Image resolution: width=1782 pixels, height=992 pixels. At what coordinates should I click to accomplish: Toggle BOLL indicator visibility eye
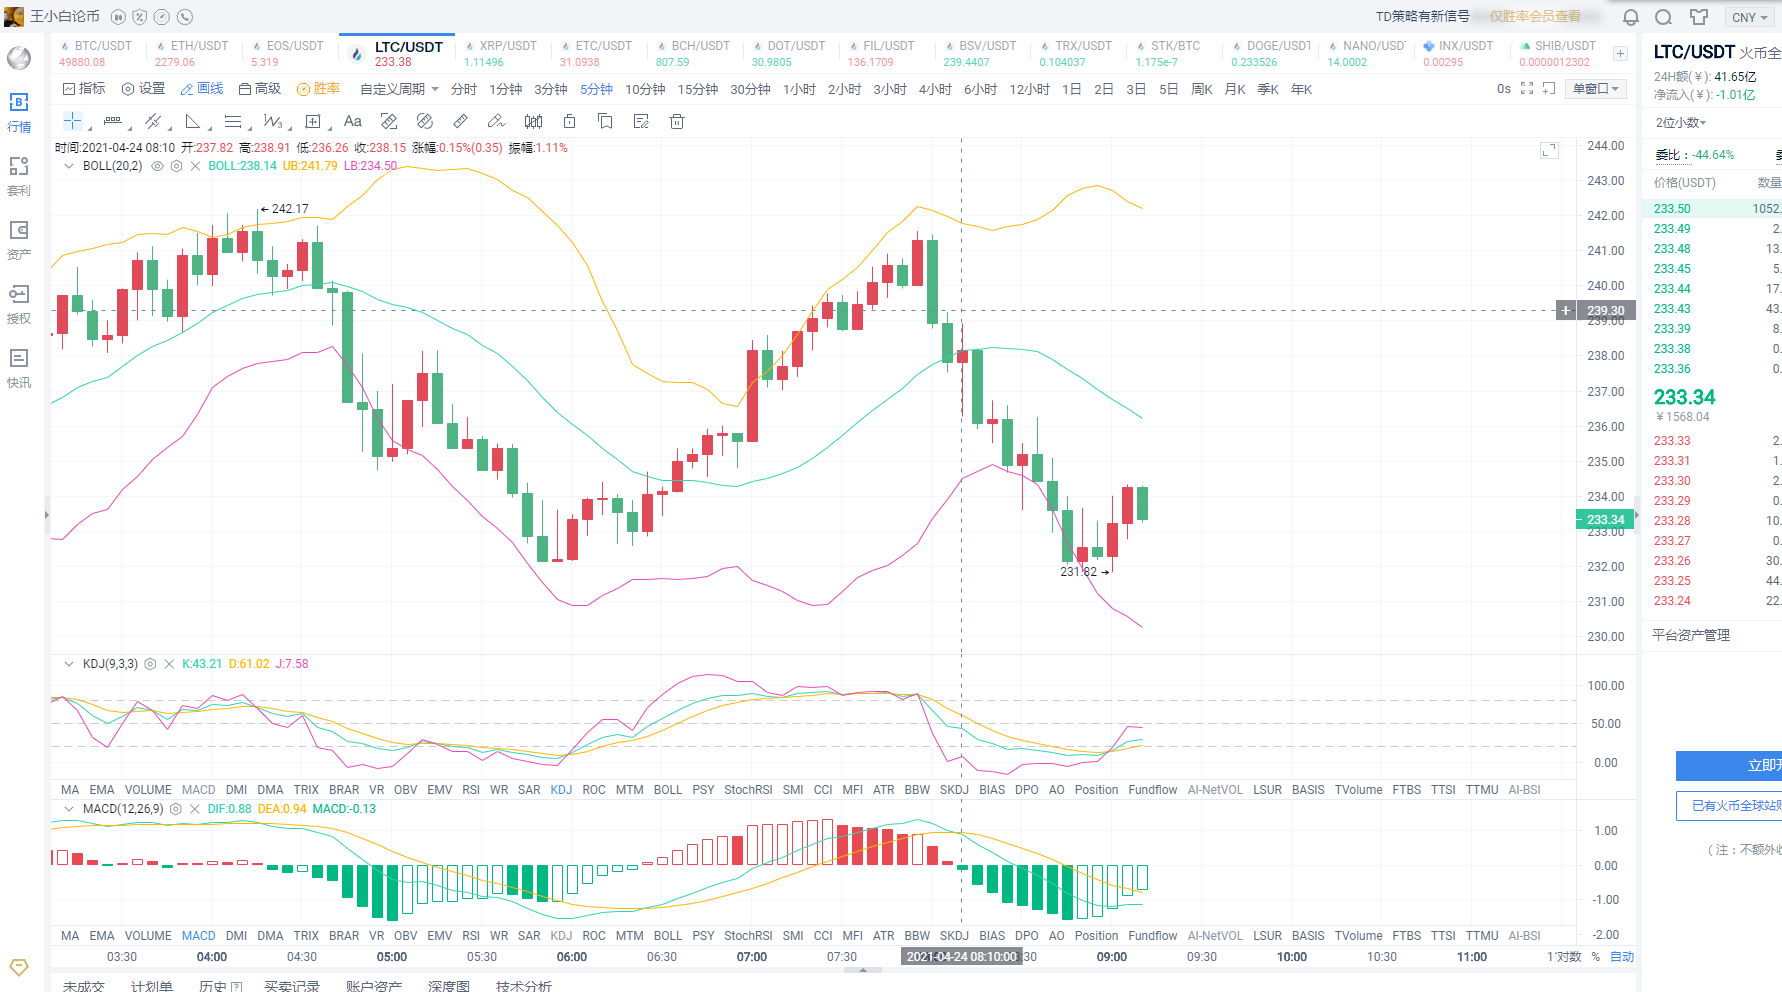[157, 166]
